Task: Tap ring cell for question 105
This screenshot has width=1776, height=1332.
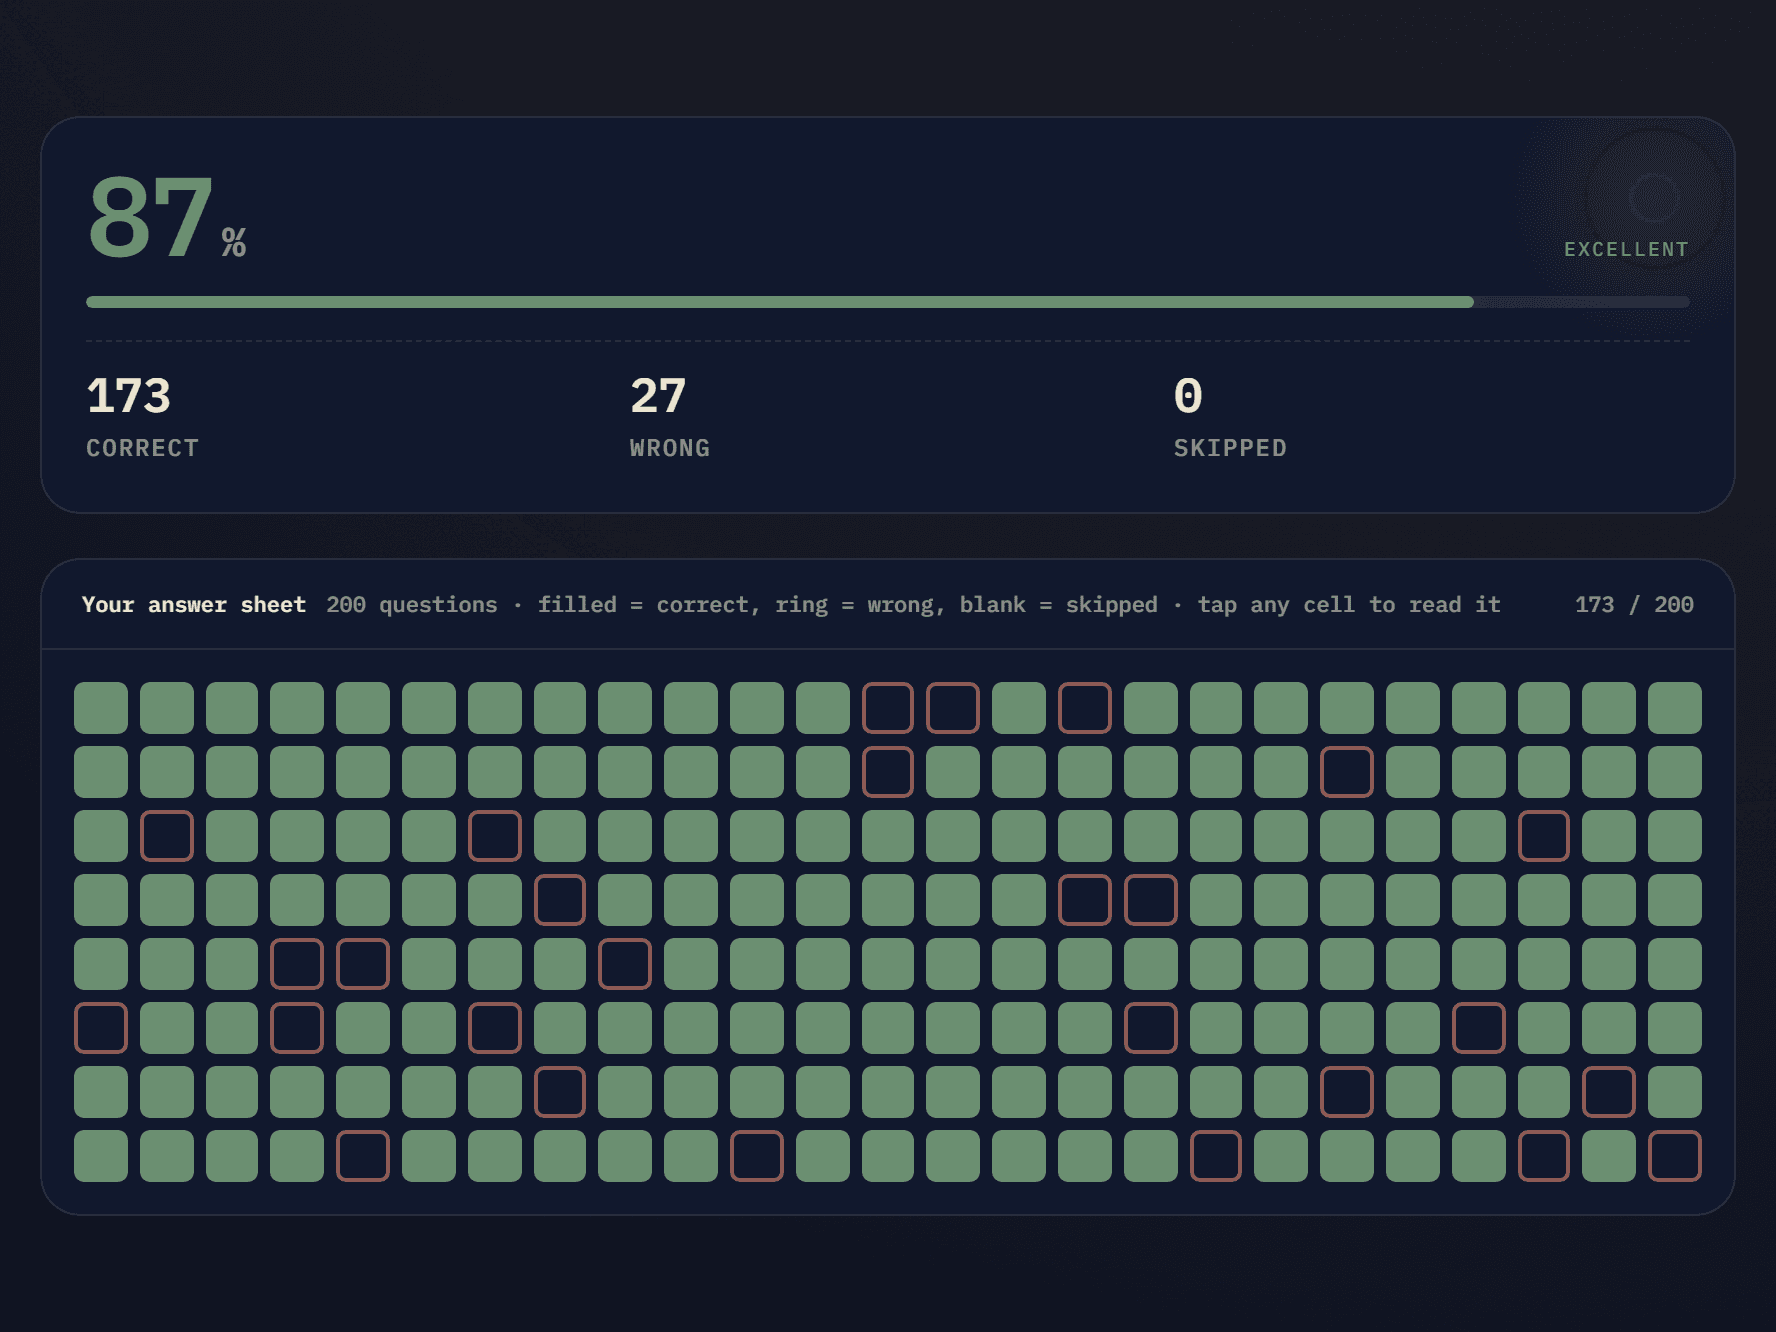Action: tap(363, 964)
